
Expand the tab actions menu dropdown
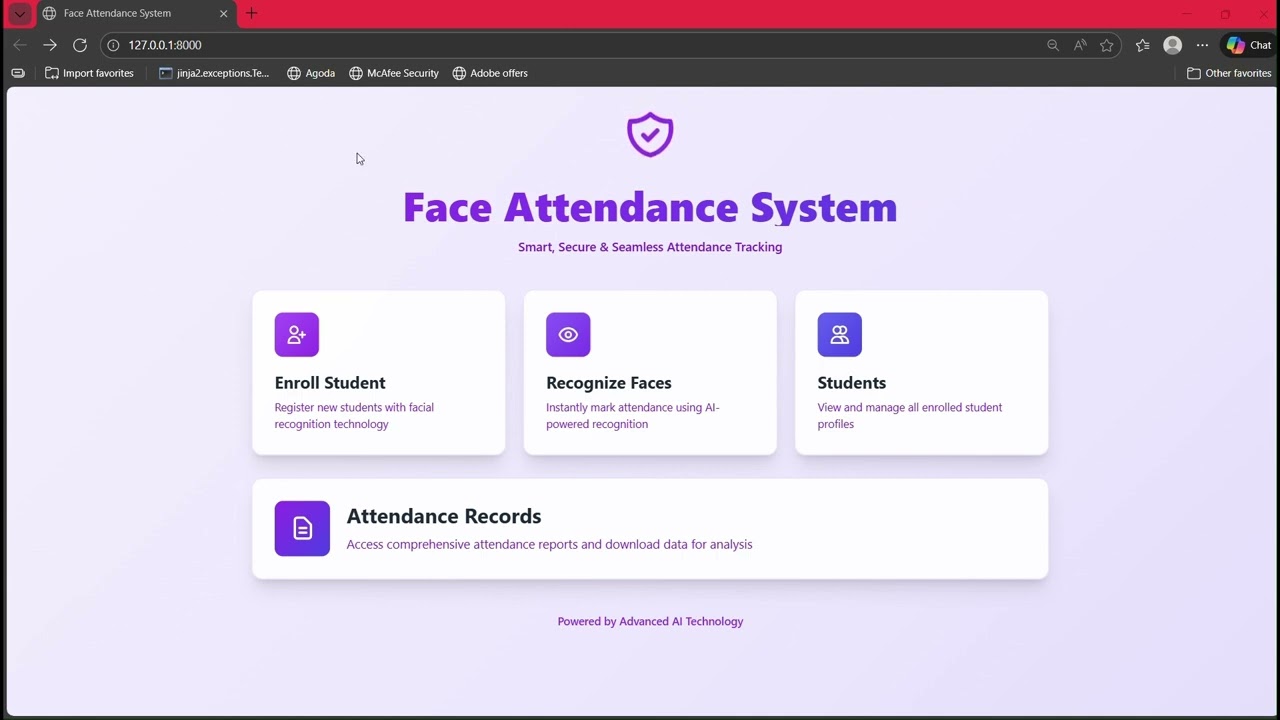pos(19,14)
